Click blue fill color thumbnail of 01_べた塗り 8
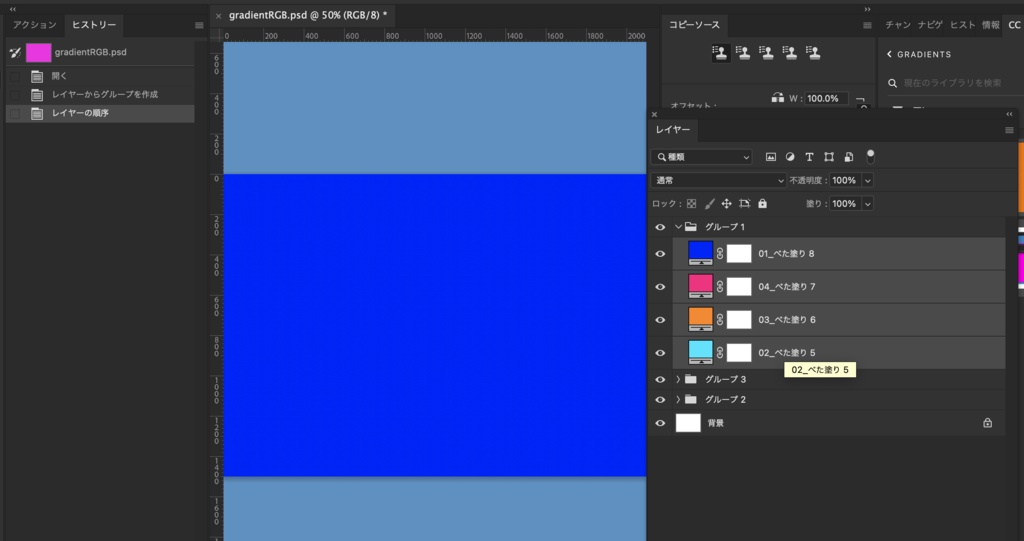Screen dimensions: 1024x541 pos(701,252)
